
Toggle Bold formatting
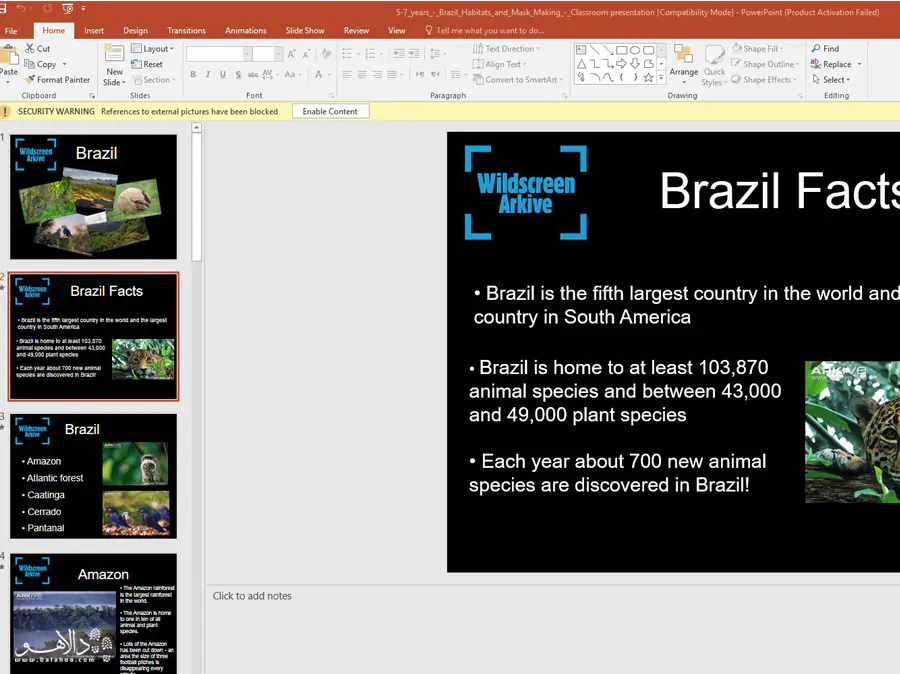pyautogui.click(x=193, y=74)
